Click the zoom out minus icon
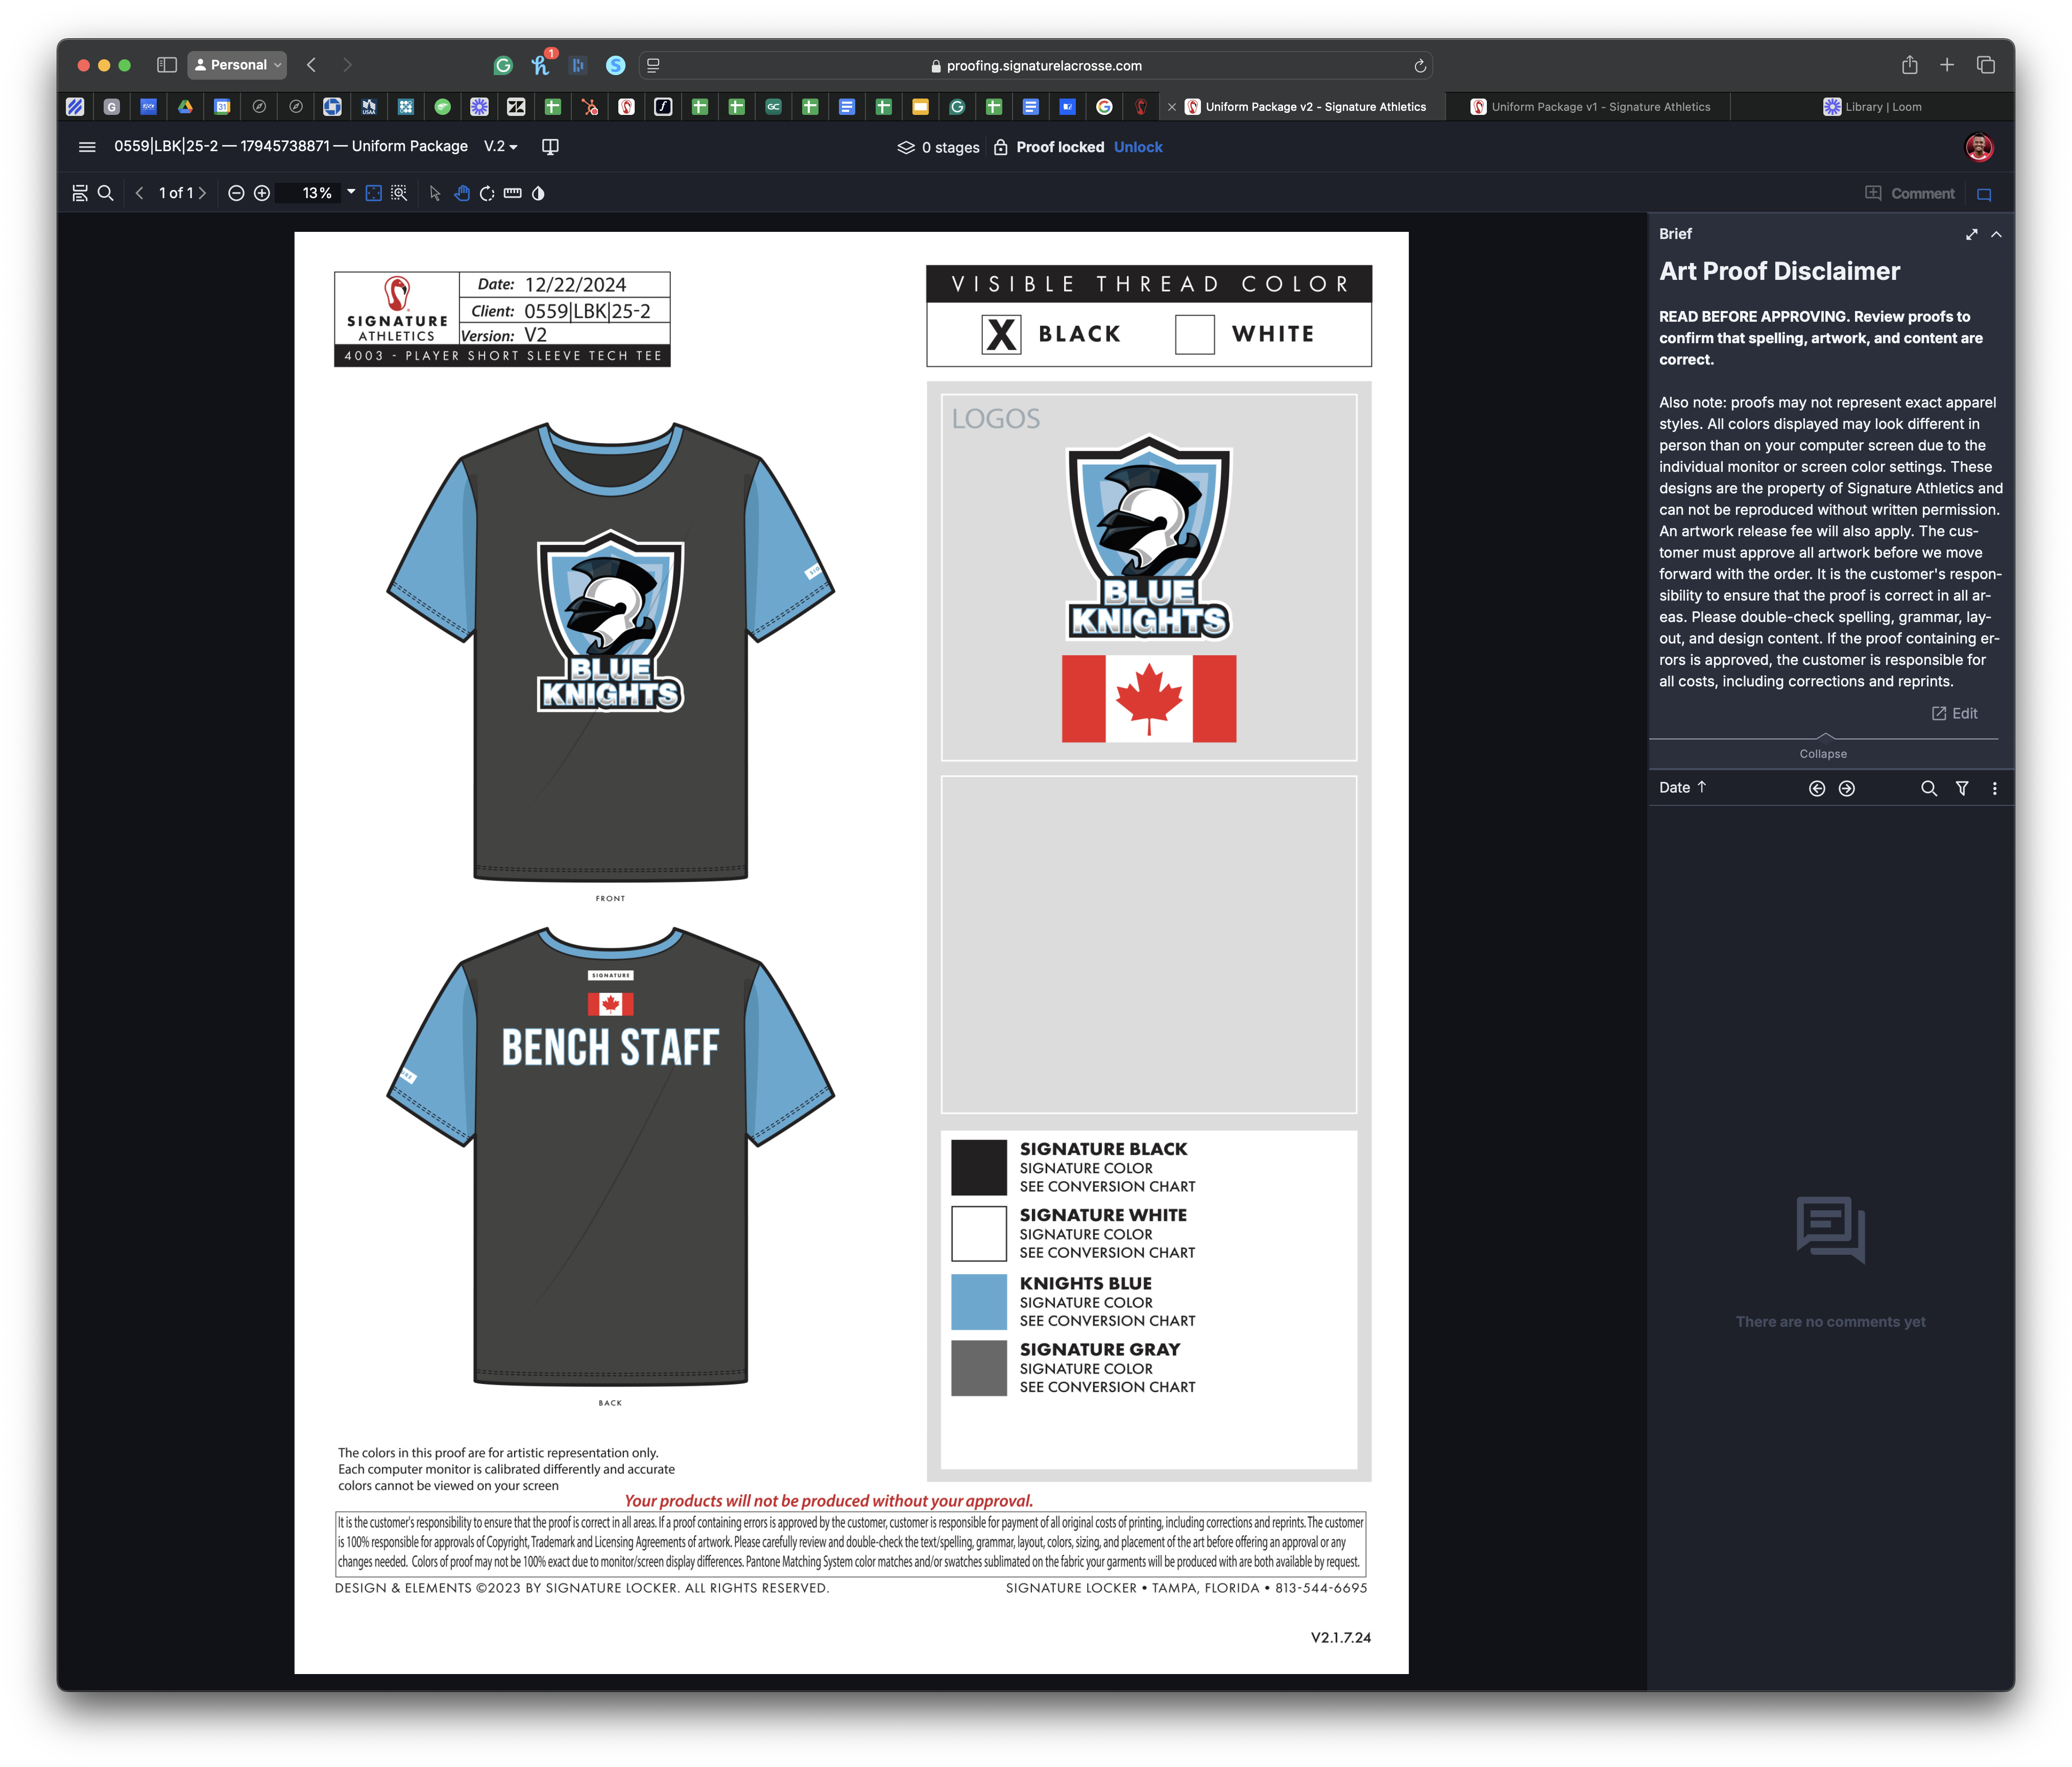The height and width of the screenshot is (1767, 2072). (236, 193)
